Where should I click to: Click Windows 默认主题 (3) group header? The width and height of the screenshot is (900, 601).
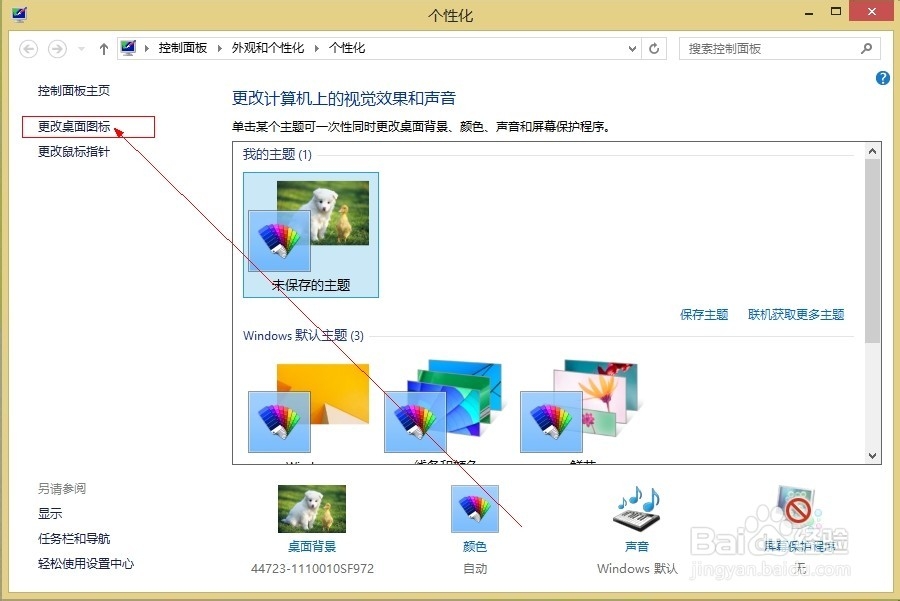click(x=303, y=336)
